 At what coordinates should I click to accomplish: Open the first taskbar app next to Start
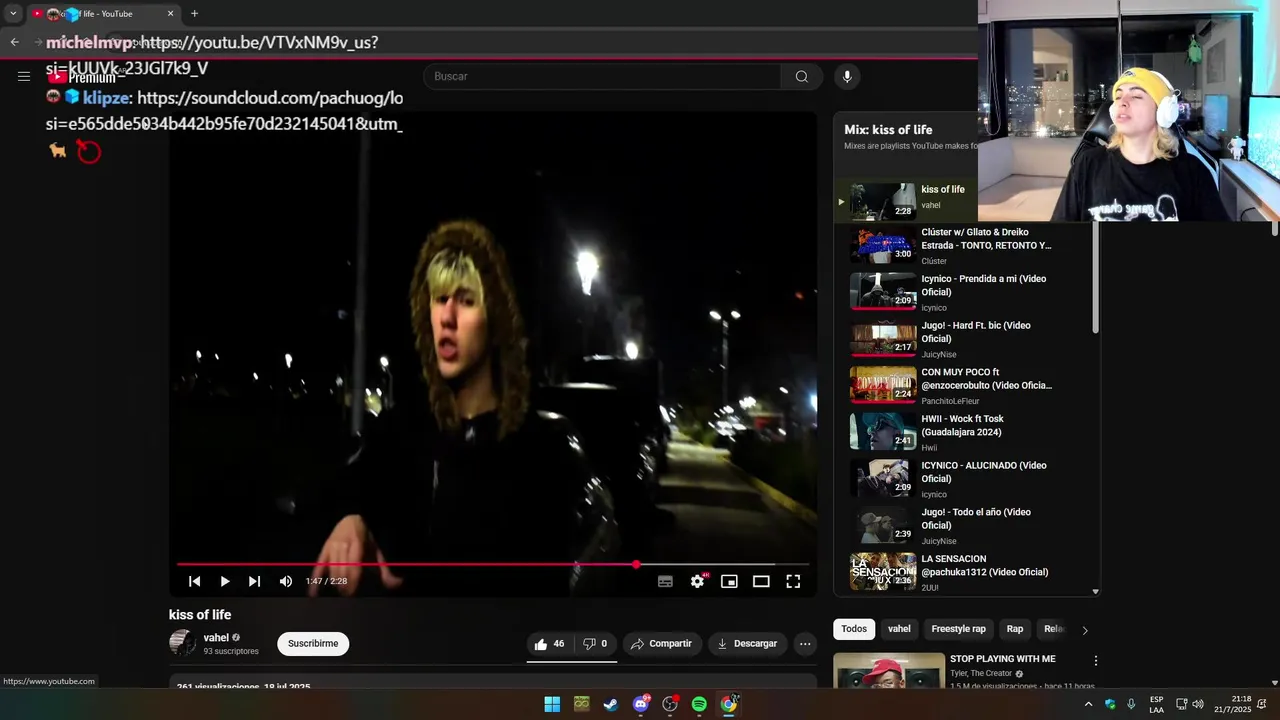click(x=581, y=704)
